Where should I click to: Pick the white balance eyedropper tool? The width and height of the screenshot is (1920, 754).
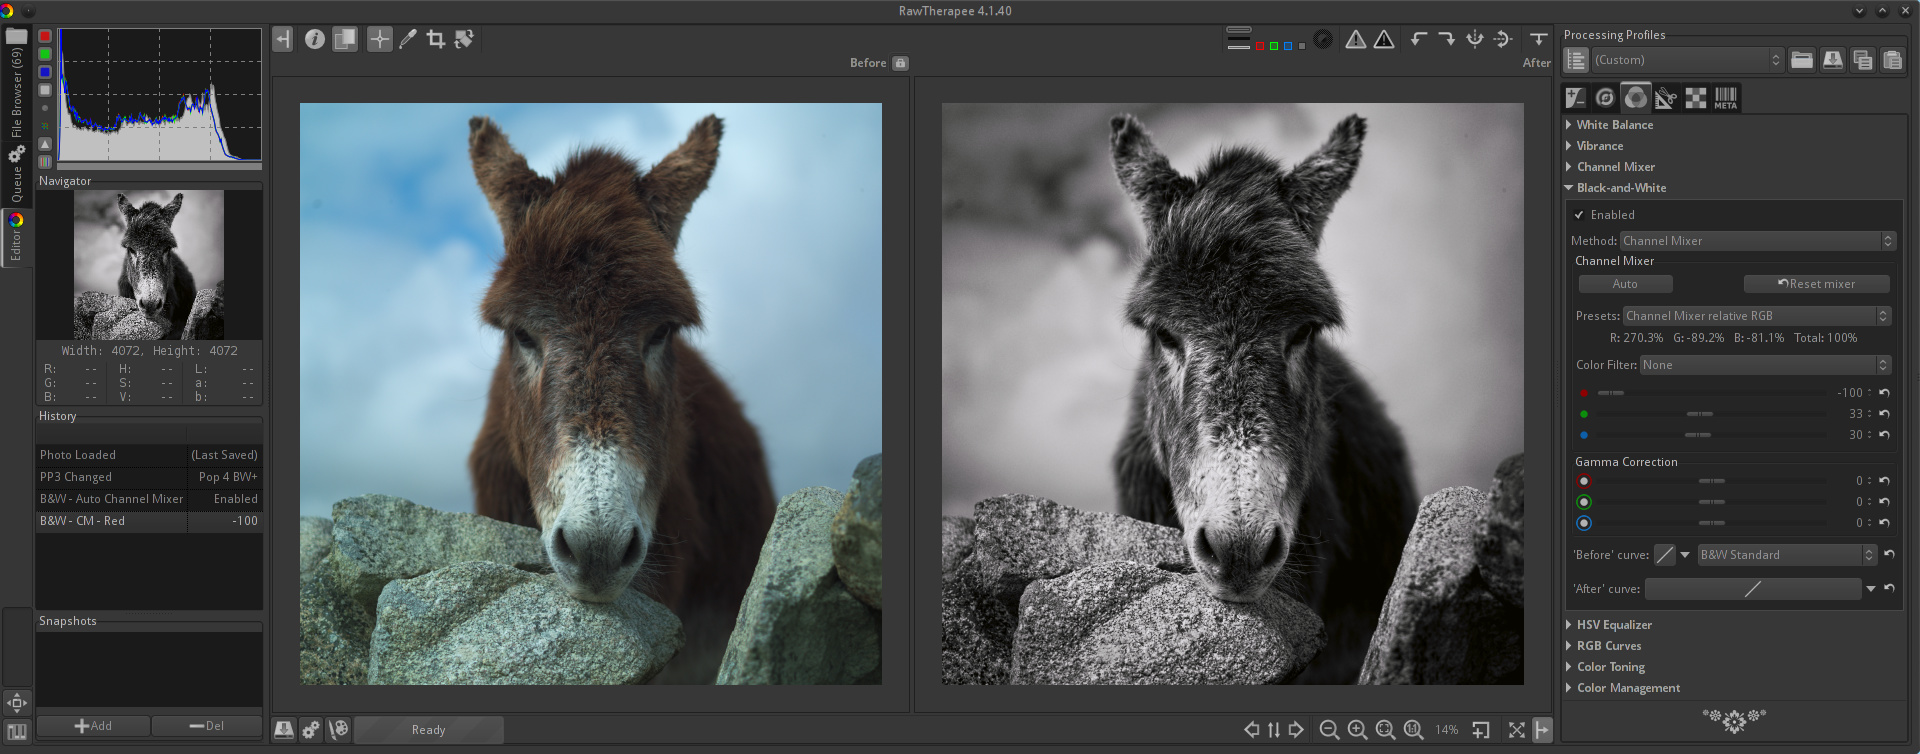[x=408, y=39]
